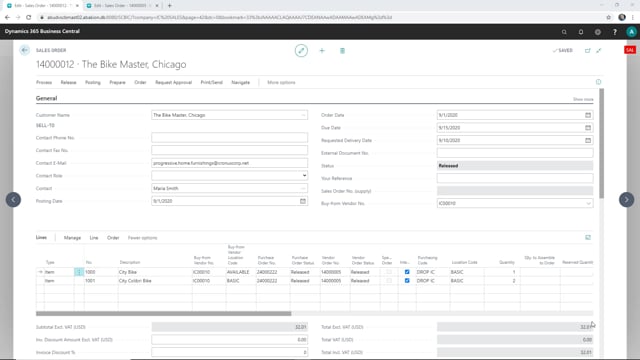640x360 pixels.
Task: Reload the browser page
Action: 29,17
